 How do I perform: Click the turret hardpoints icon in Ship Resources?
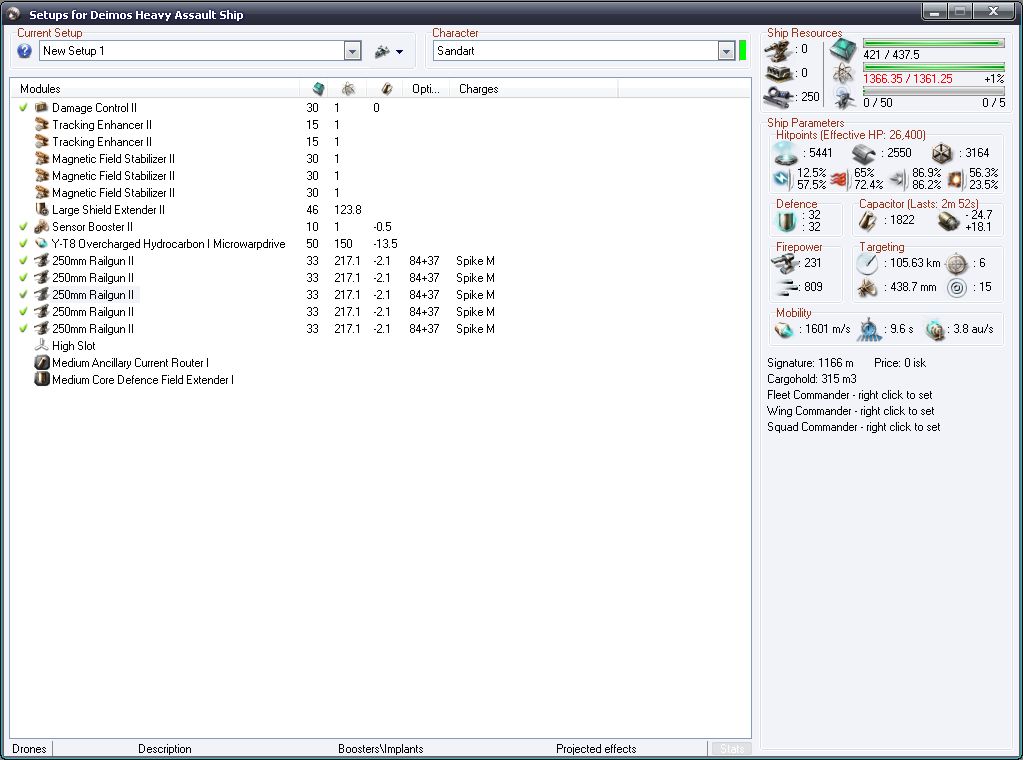[x=779, y=50]
